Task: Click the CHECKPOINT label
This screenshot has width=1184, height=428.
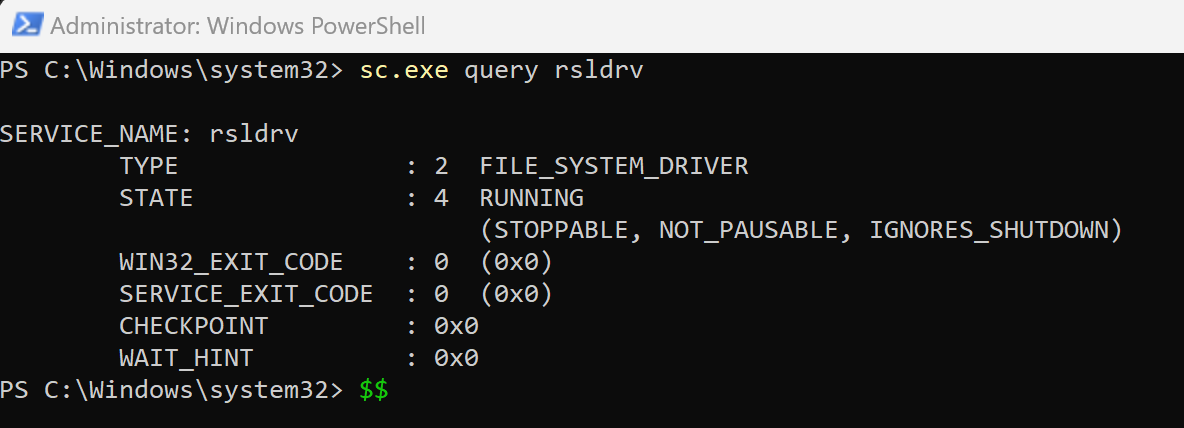Action: point(193,326)
